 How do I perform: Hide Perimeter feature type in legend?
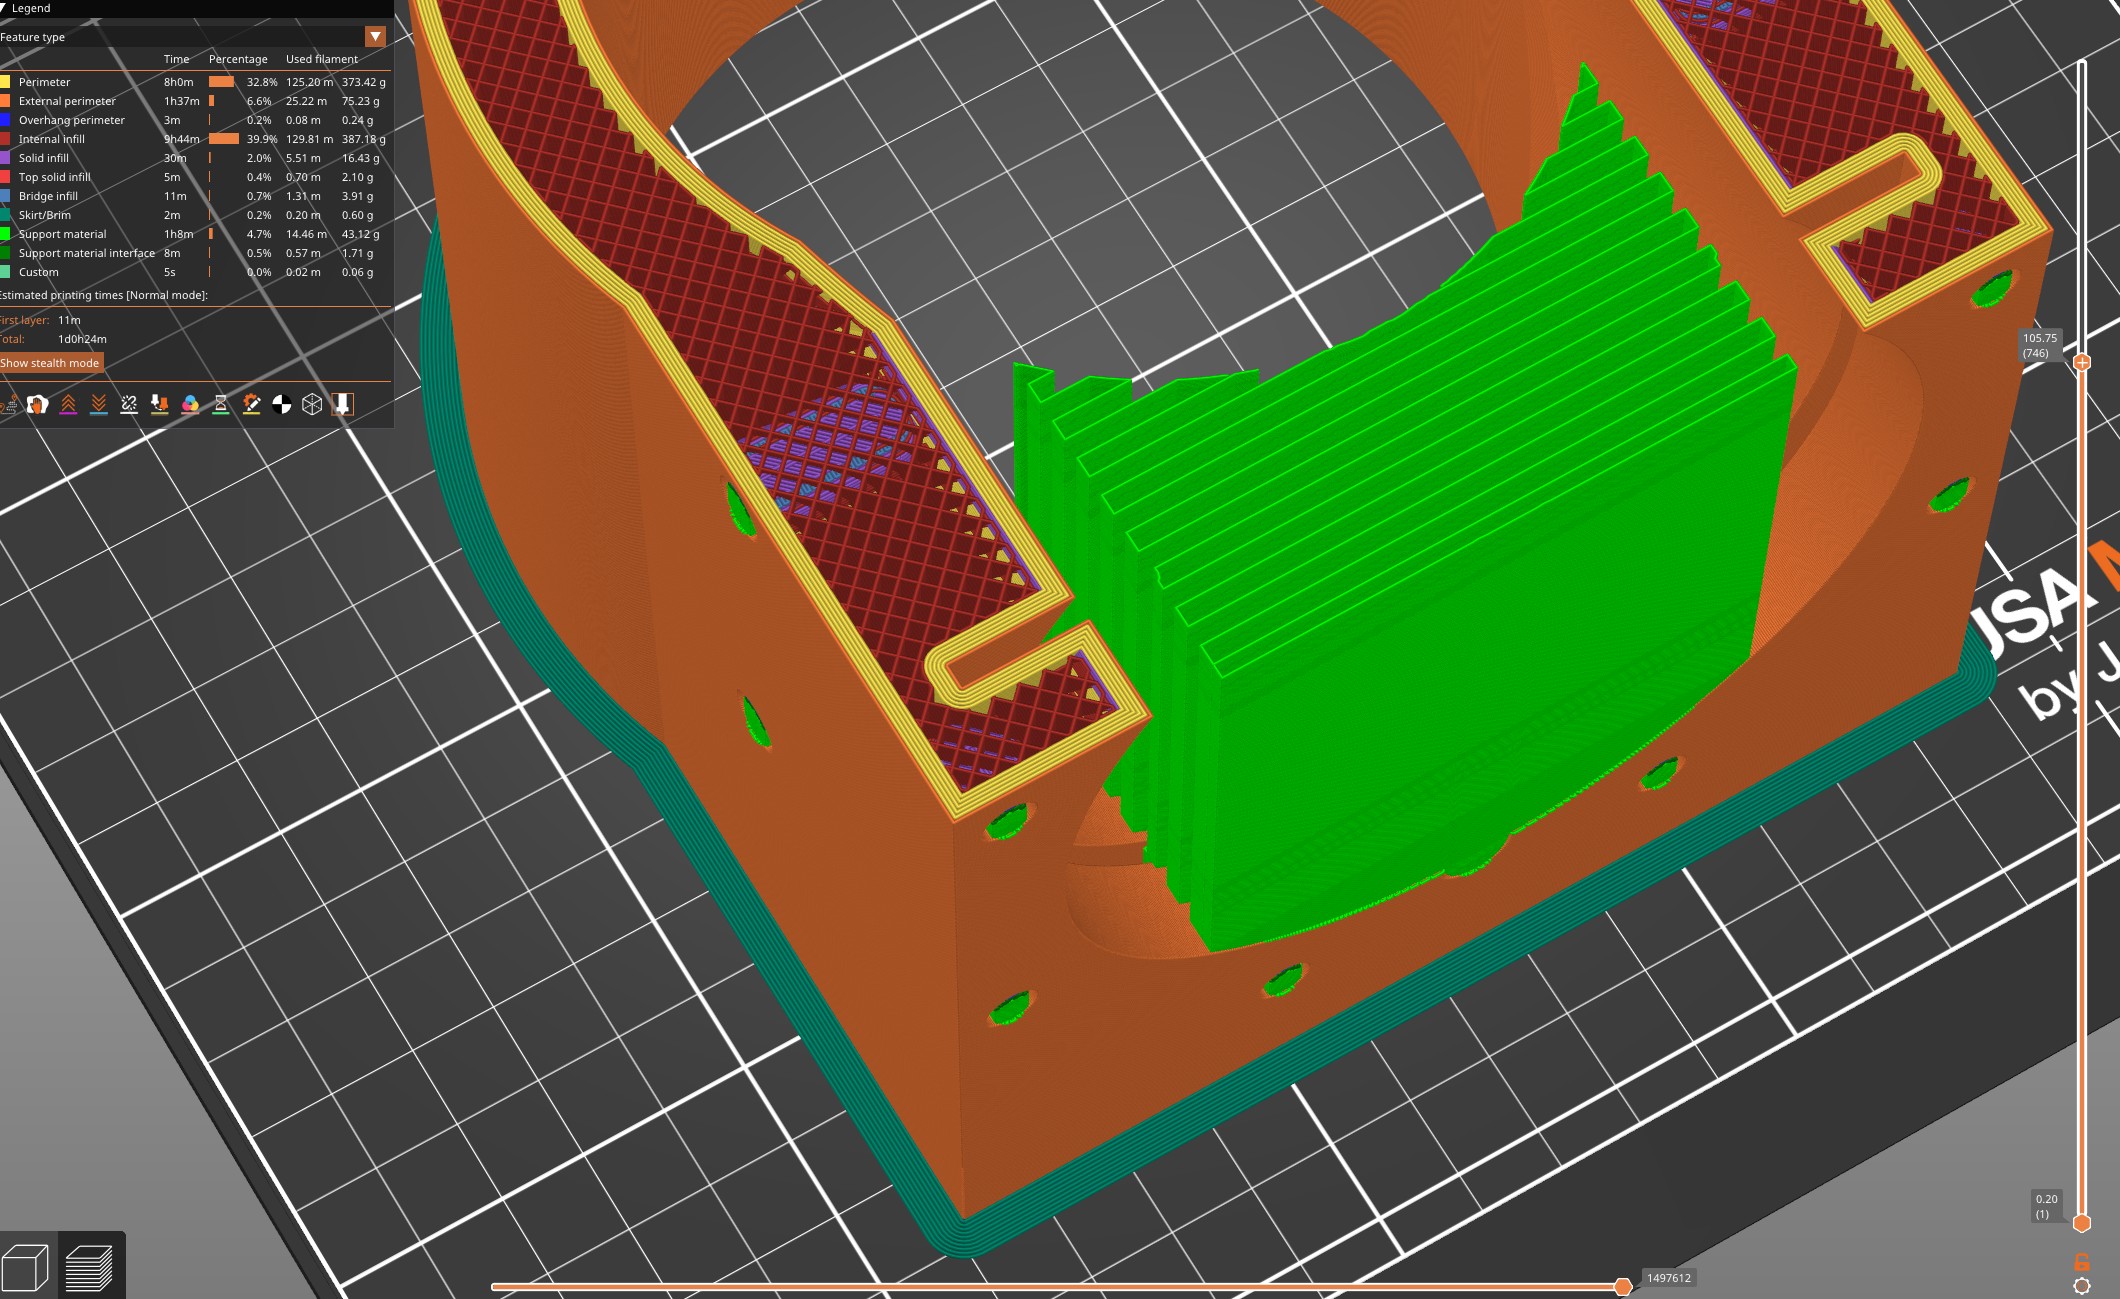(x=193, y=82)
